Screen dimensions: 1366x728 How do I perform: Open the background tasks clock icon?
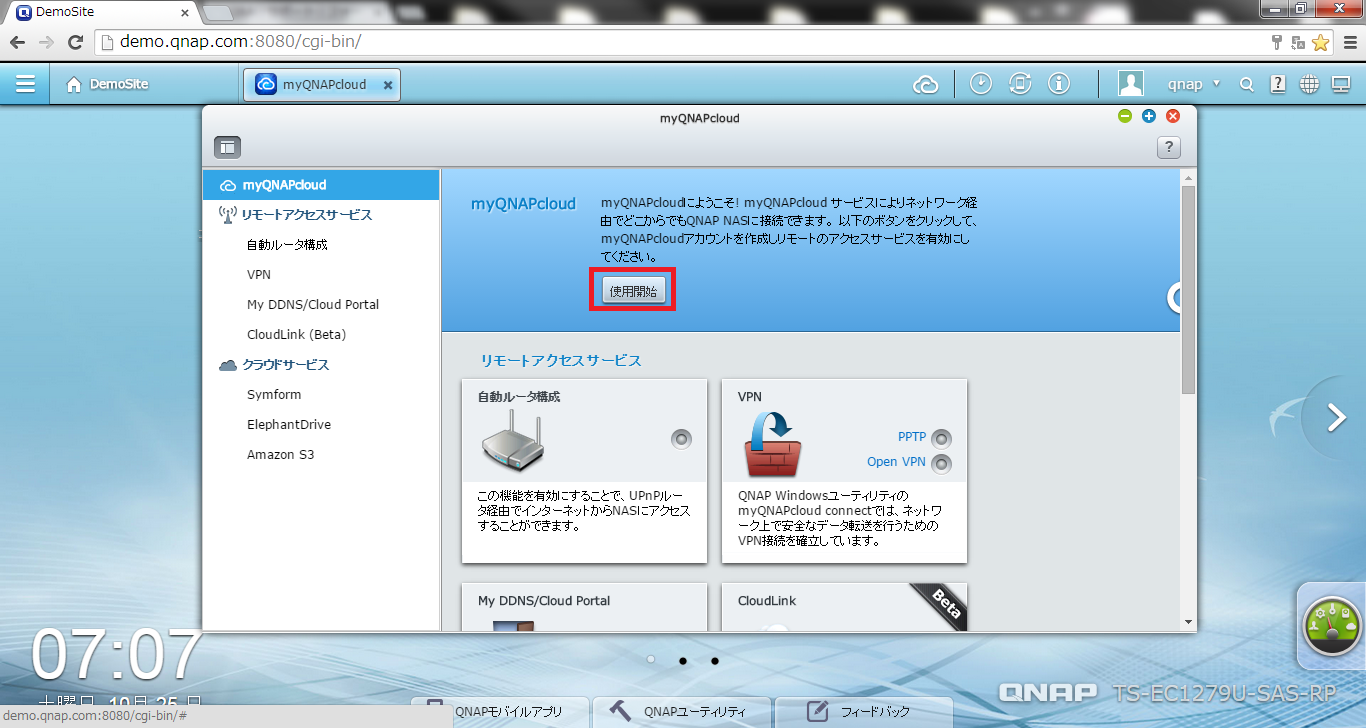click(x=981, y=84)
